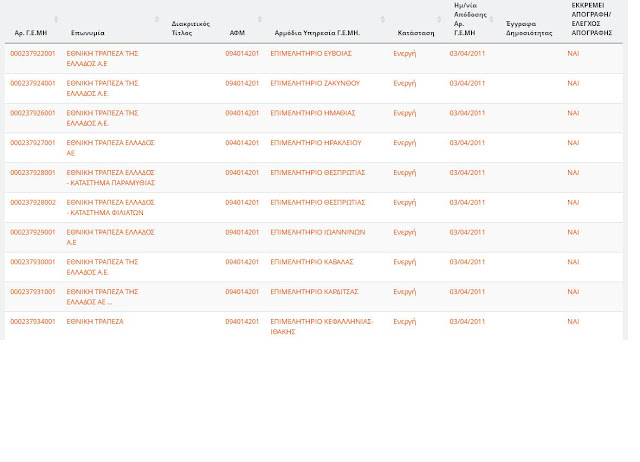Viewport: 640px width, 462px height.
Task: Open record number 000237930001
Action: coord(33,262)
